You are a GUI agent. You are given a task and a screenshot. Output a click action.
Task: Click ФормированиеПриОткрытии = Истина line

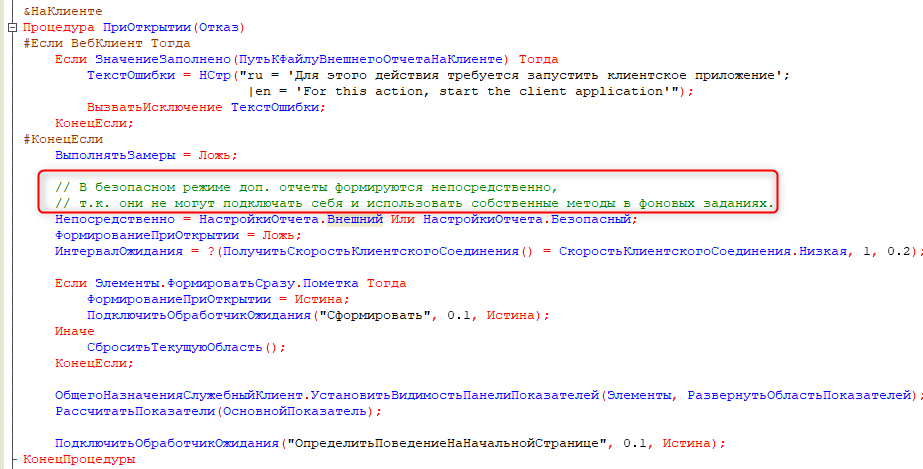pyautogui.click(x=218, y=299)
